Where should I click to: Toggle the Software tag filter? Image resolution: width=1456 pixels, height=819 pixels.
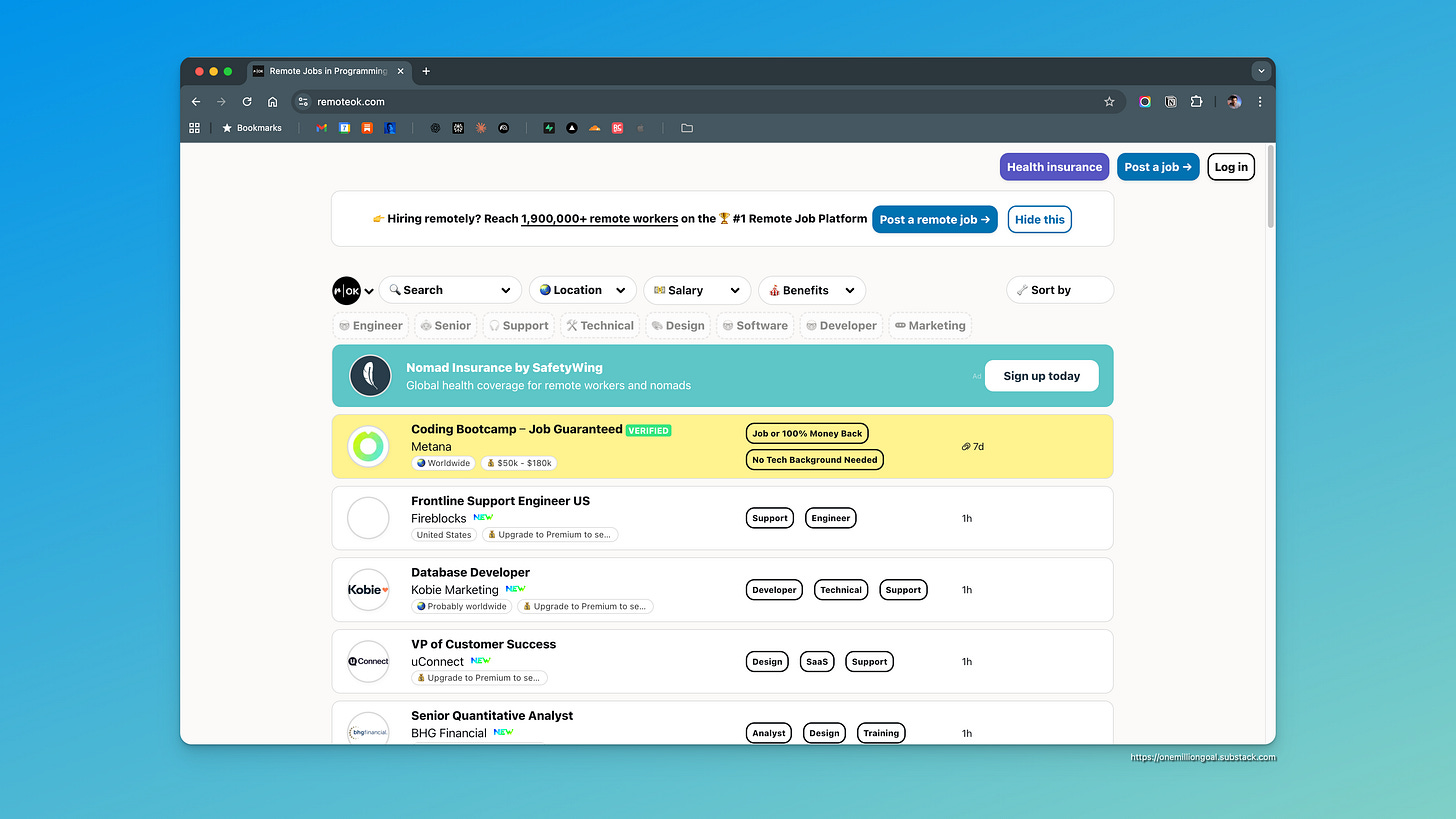click(755, 326)
